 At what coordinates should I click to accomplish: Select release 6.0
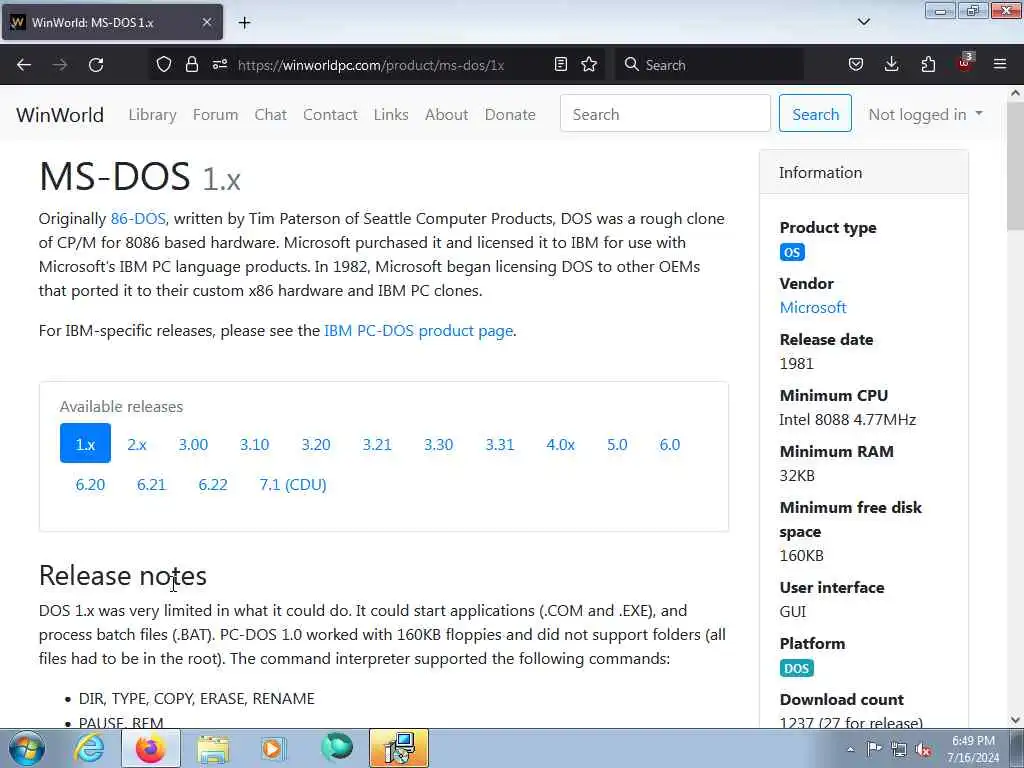point(669,444)
